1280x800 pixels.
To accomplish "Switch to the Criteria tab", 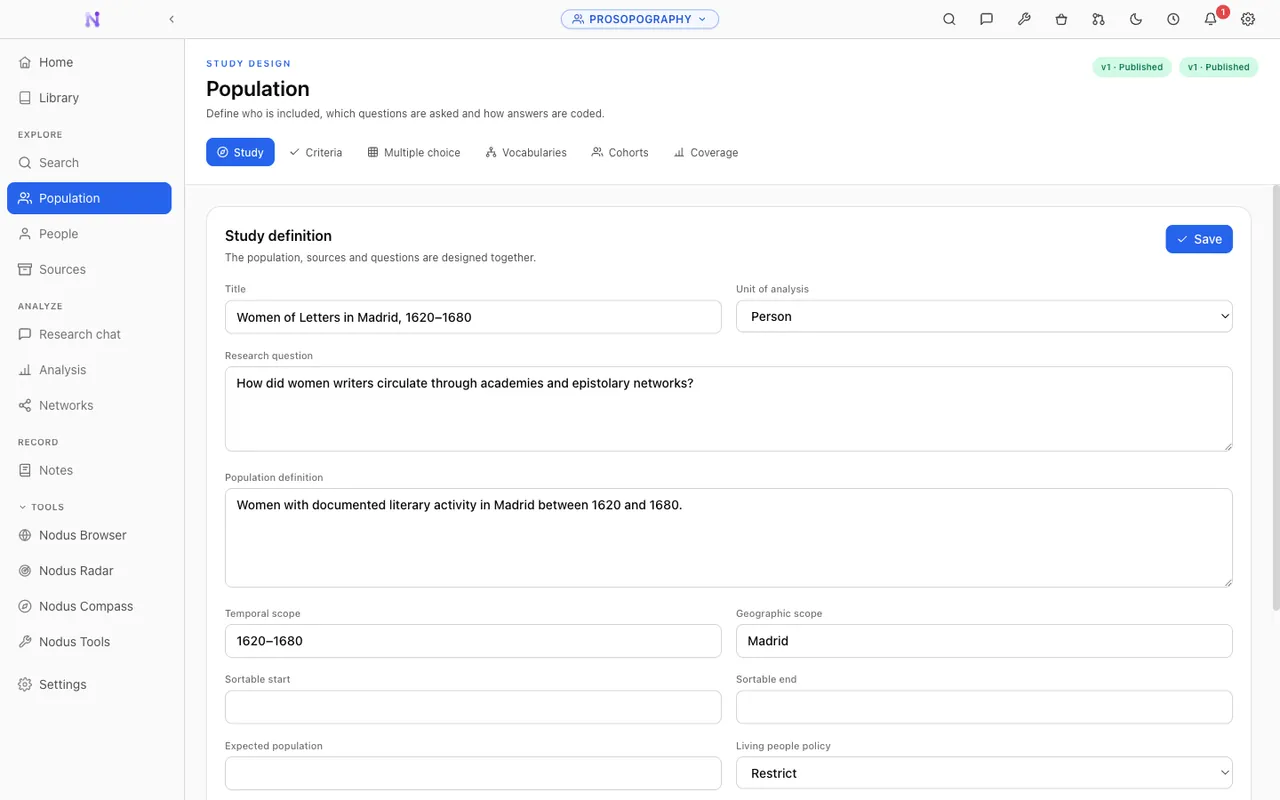I will (x=316, y=152).
